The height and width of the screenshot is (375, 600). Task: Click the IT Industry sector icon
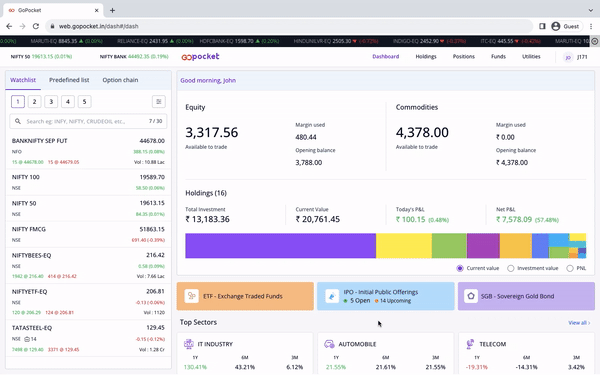pyautogui.click(x=189, y=344)
